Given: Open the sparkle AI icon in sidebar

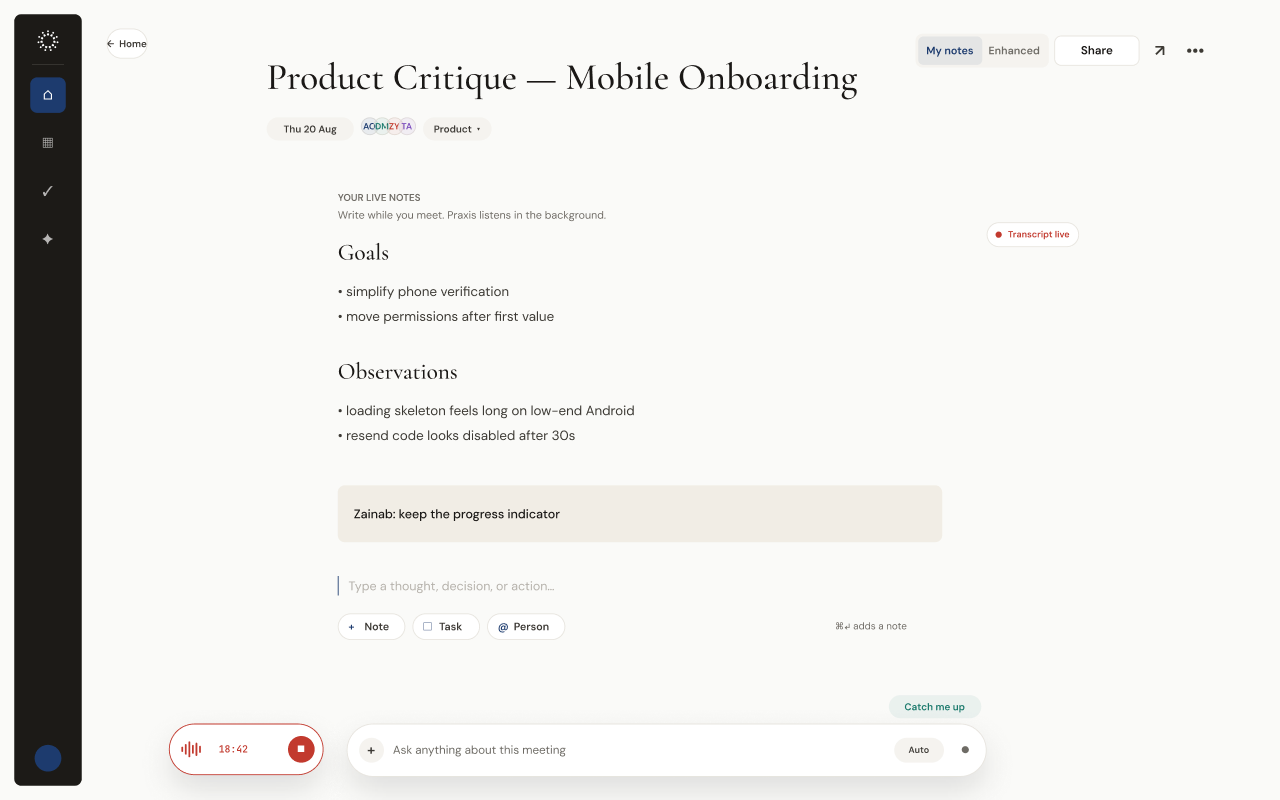Looking at the screenshot, I should 48,239.
